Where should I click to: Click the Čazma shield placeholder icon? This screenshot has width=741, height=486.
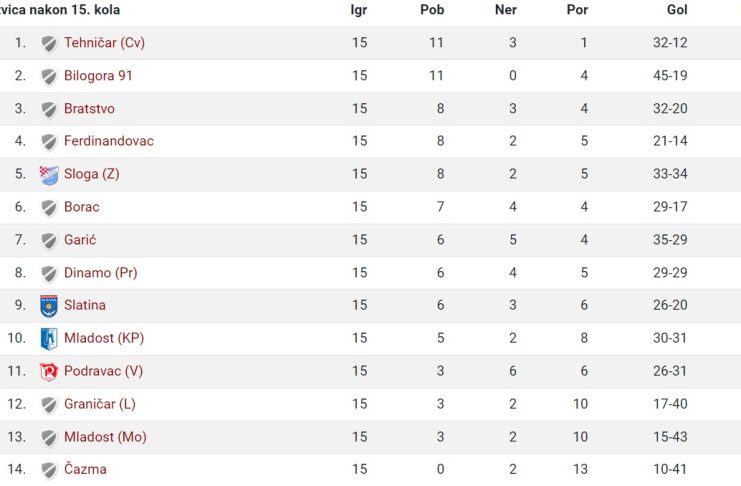[x=49, y=470]
